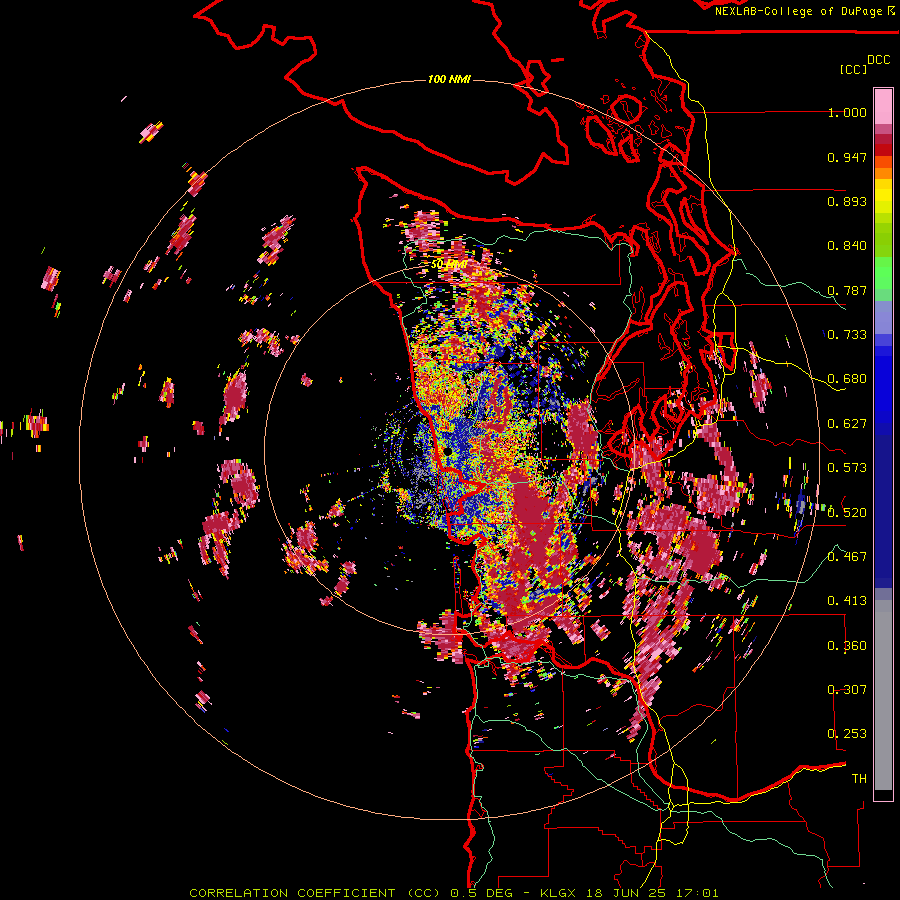The width and height of the screenshot is (900, 900).
Task: Select the 0.253 legend value
Action: [847, 734]
